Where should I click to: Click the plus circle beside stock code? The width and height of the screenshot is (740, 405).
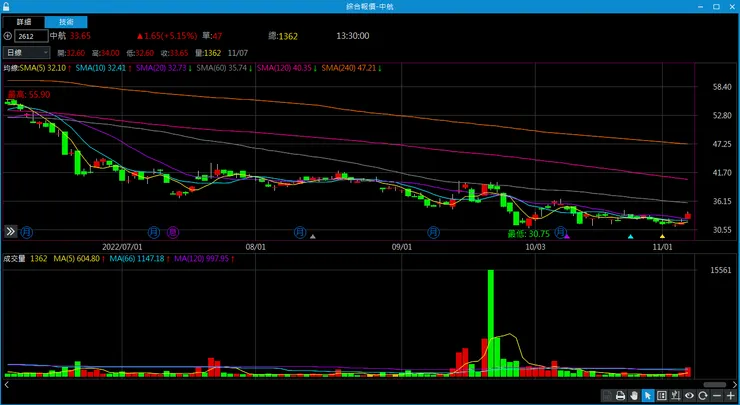(7, 36)
